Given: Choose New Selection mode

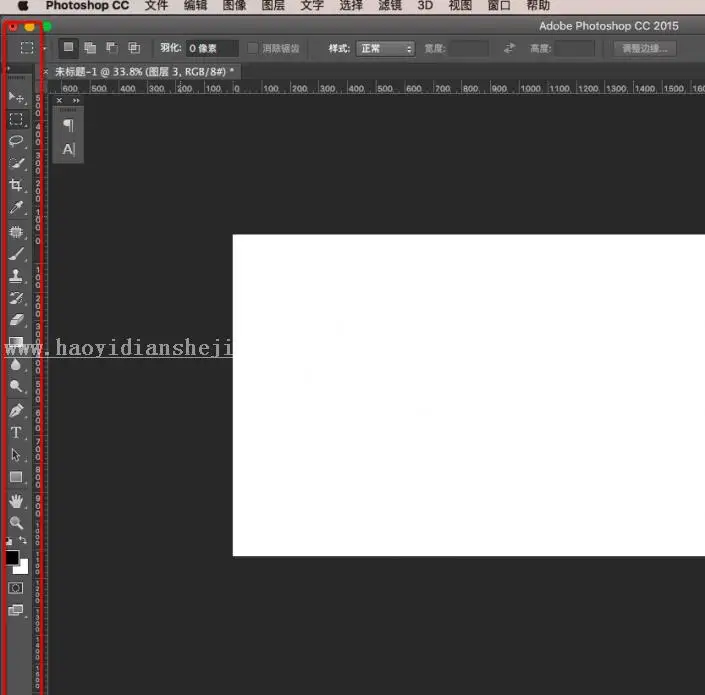Looking at the screenshot, I should pyautogui.click(x=68, y=48).
